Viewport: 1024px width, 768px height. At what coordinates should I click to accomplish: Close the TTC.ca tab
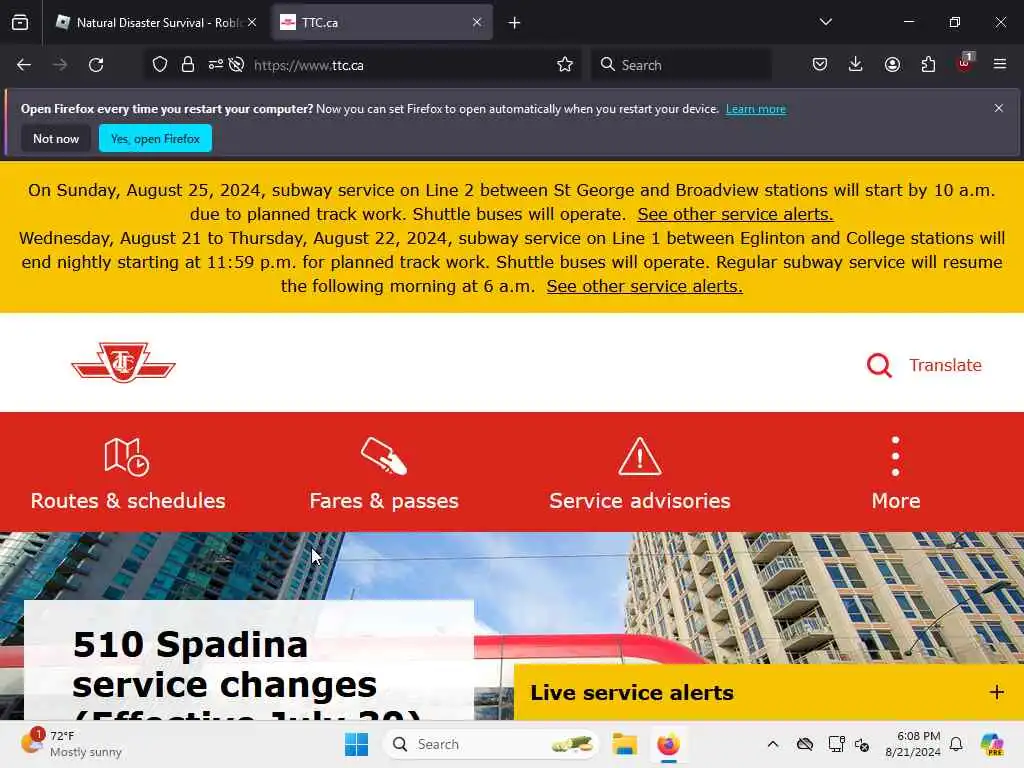tap(477, 23)
